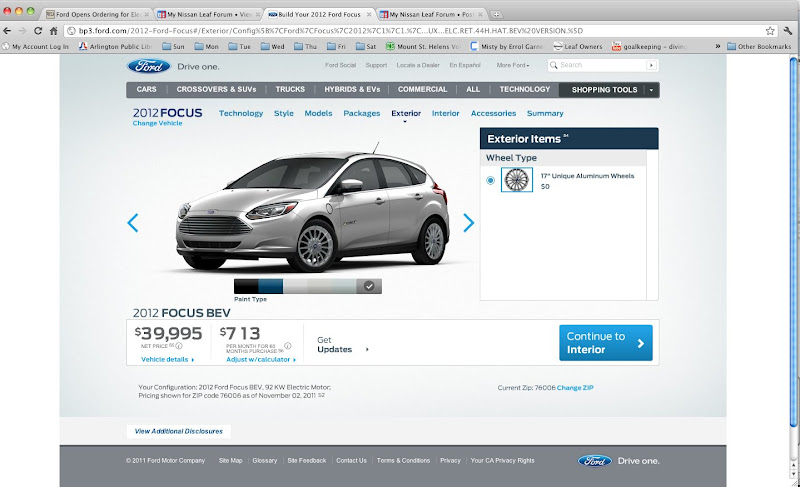Click the Change ZIP link
Viewport: 800px width, 487px height.
(575, 388)
